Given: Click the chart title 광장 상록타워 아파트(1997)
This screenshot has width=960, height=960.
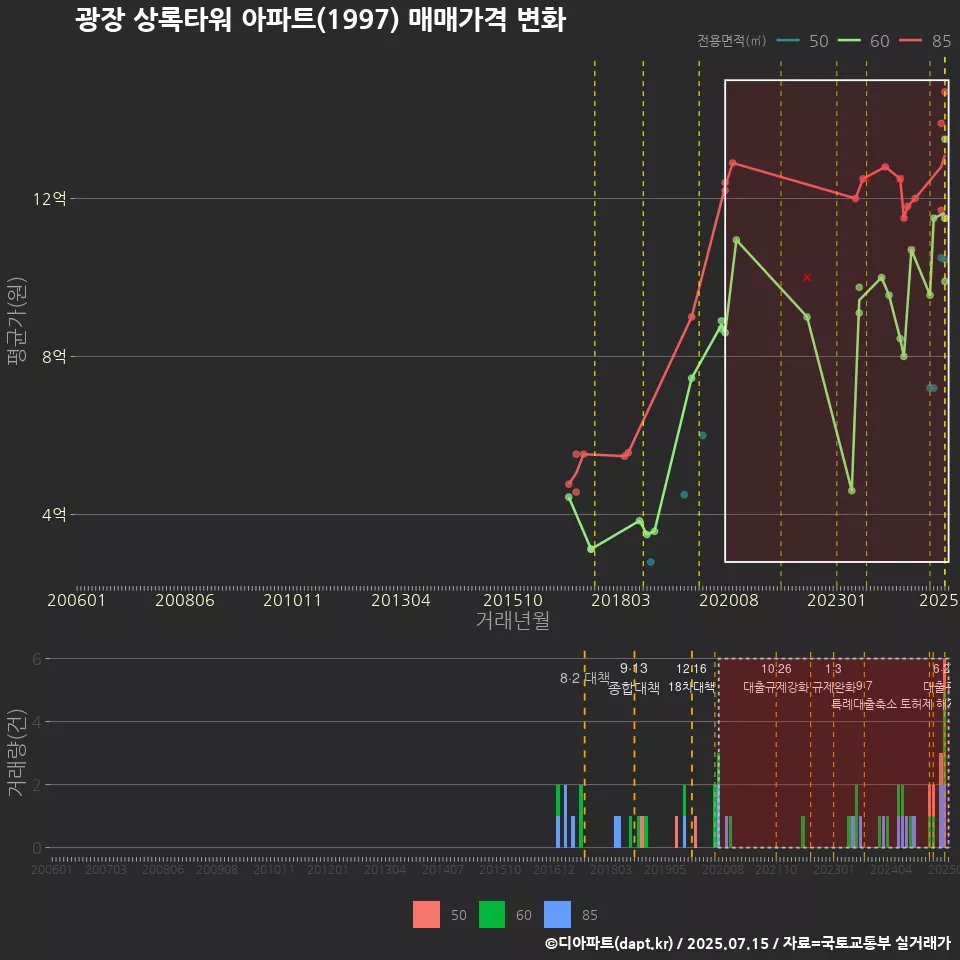Looking at the screenshot, I should pyautogui.click(x=237, y=20).
